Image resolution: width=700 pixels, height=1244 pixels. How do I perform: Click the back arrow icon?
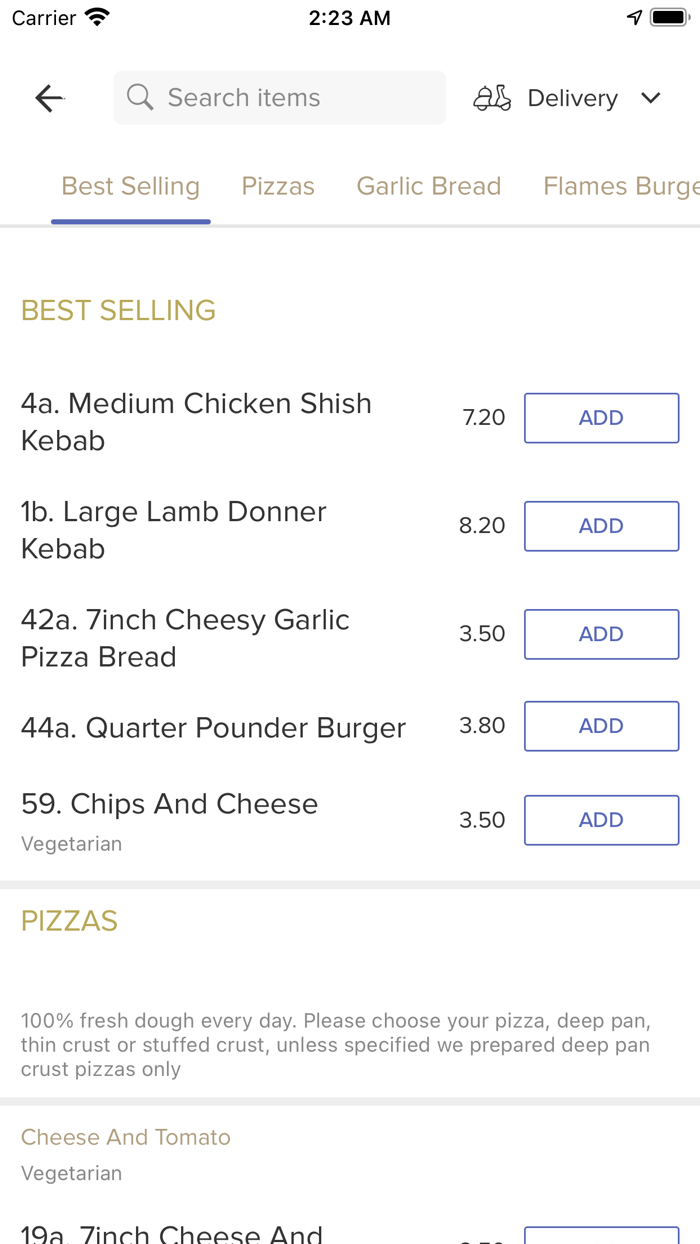click(48, 97)
